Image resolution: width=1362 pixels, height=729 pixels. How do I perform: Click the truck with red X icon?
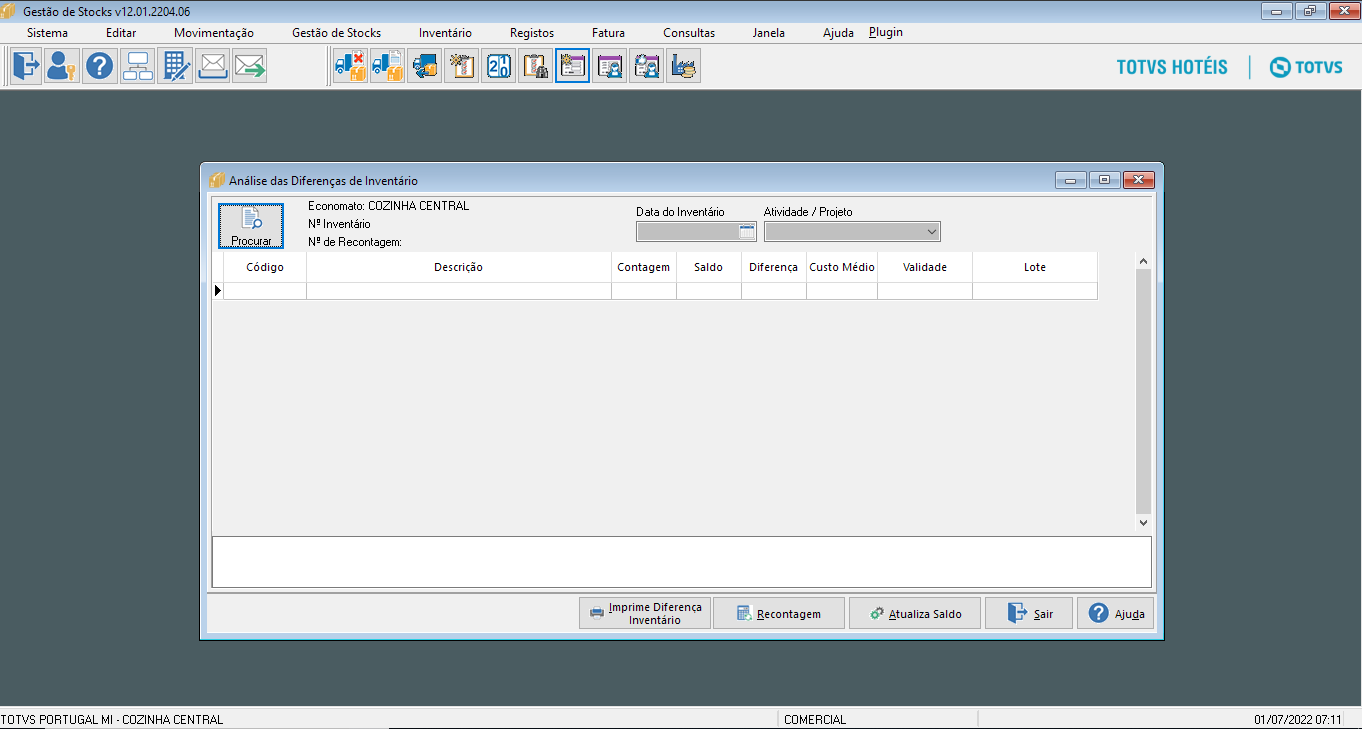(350, 66)
